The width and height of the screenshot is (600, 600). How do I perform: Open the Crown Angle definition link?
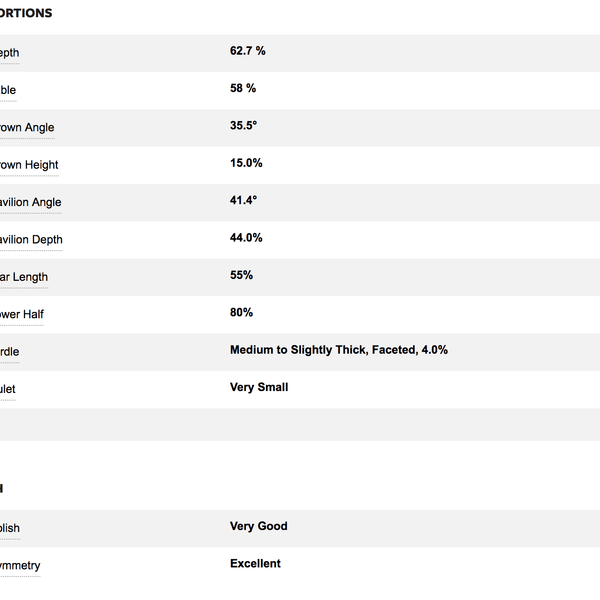pyautogui.click(x=27, y=128)
